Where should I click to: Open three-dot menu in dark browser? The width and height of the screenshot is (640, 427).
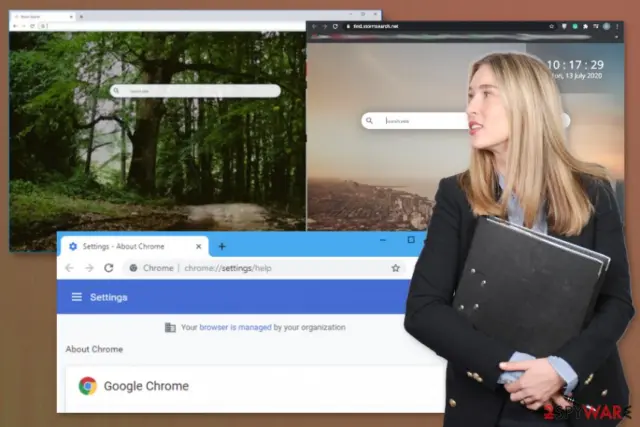(x=617, y=26)
